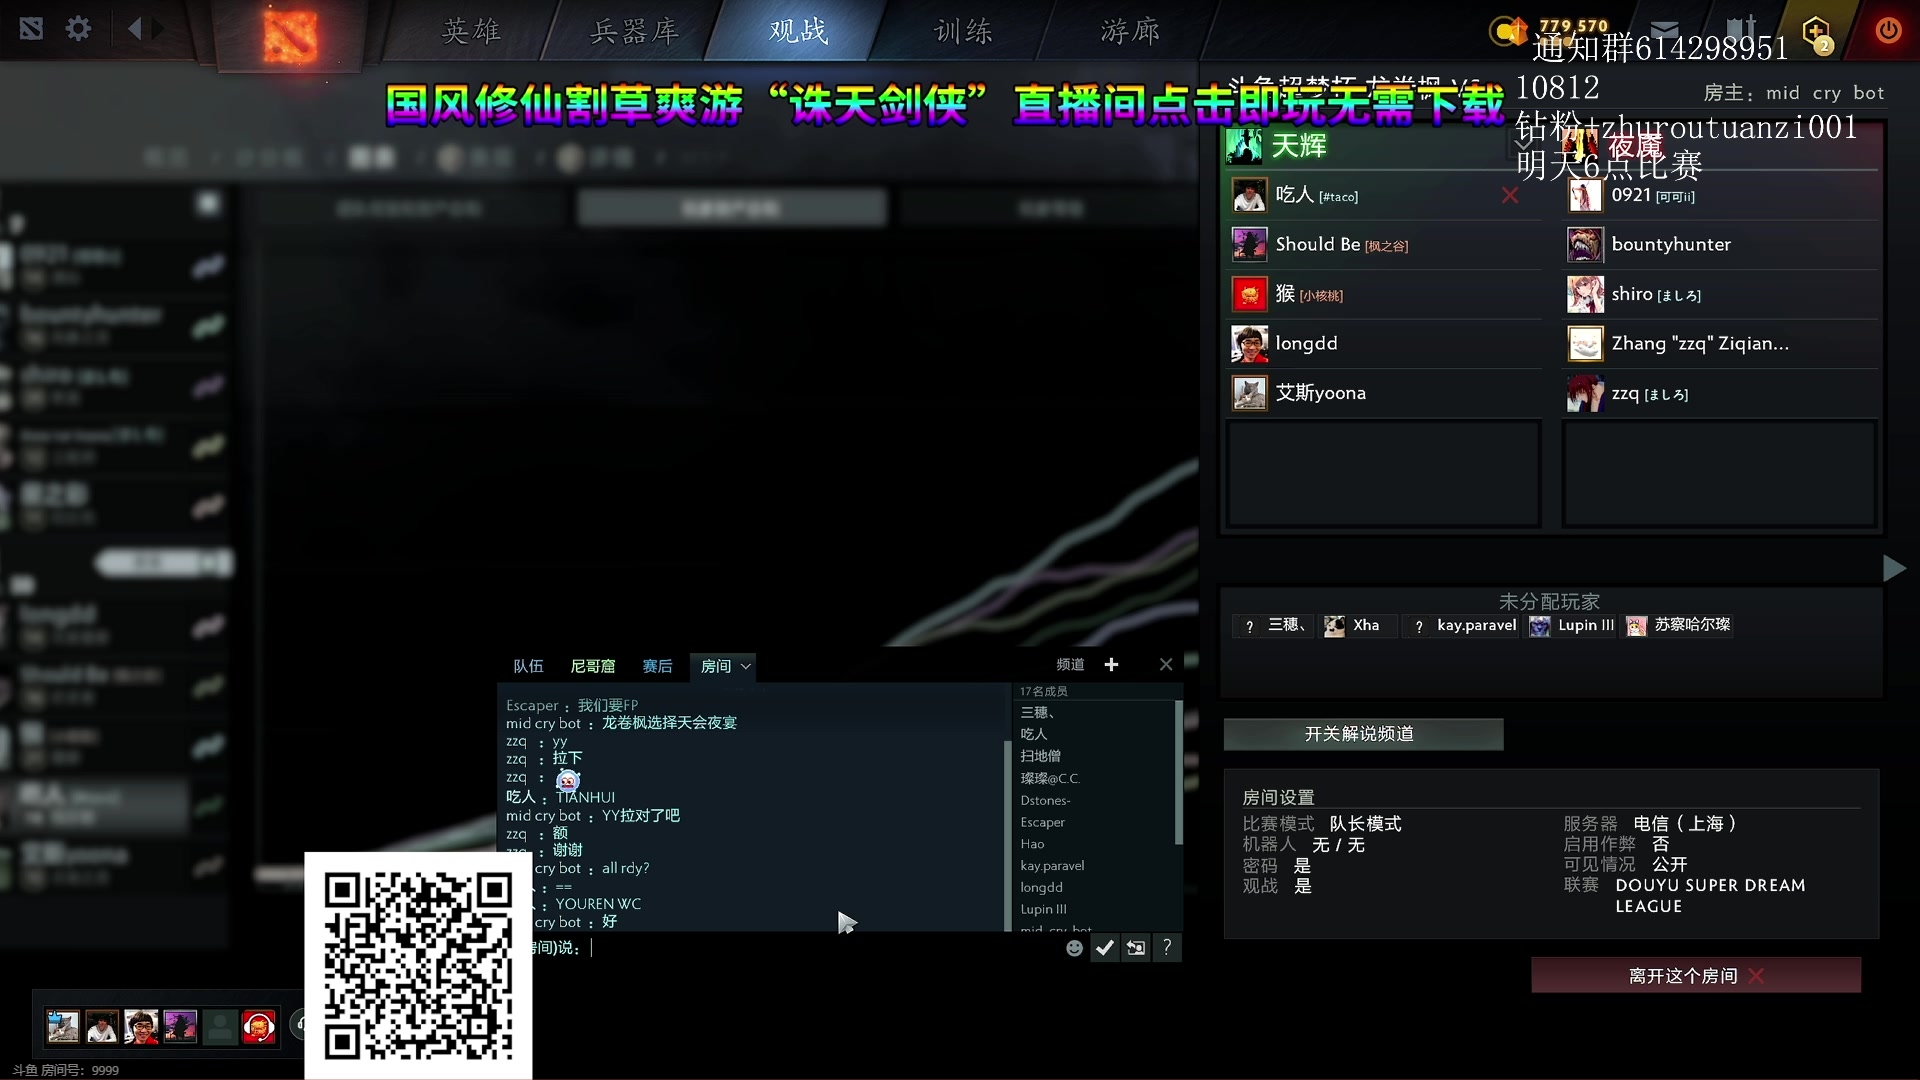This screenshot has width=1920, height=1080.
Task: Switch to the 队伍 chat tab
Action: (x=529, y=666)
